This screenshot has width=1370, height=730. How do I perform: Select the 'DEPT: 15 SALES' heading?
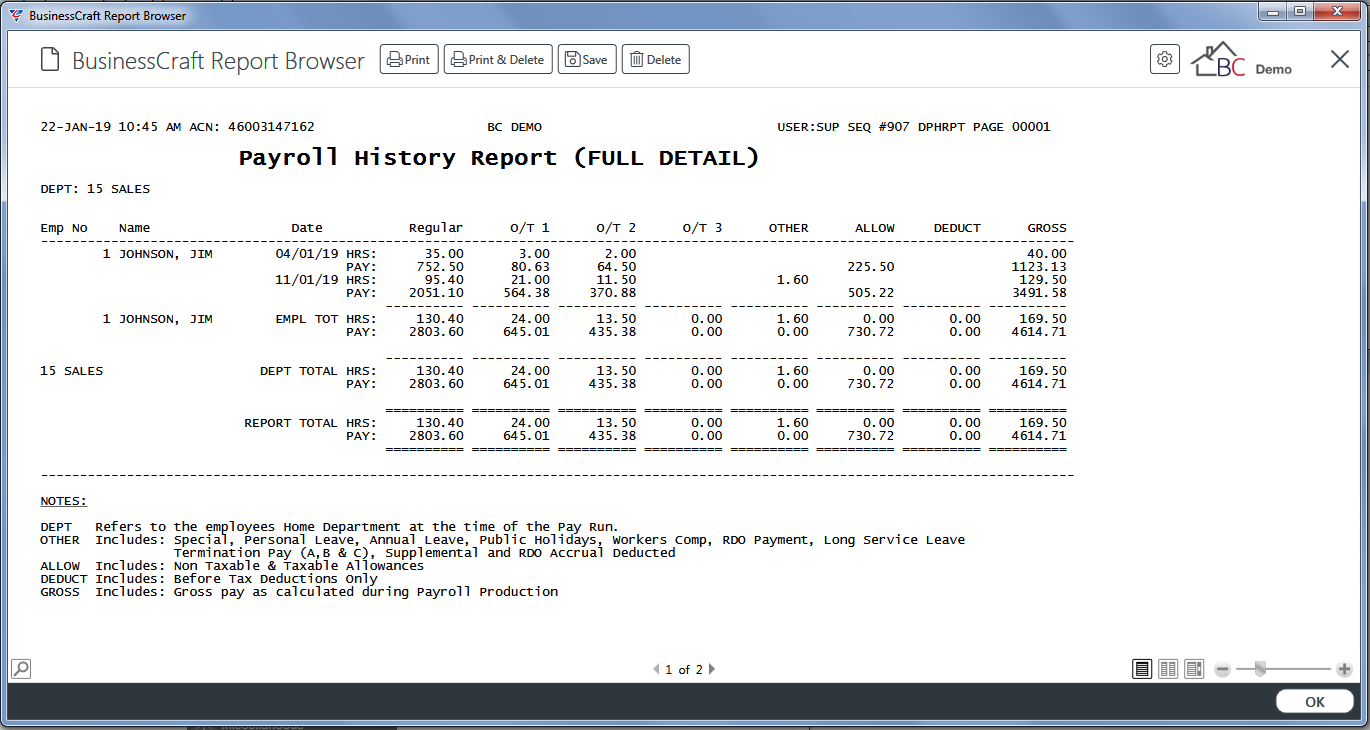coord(95,189)
